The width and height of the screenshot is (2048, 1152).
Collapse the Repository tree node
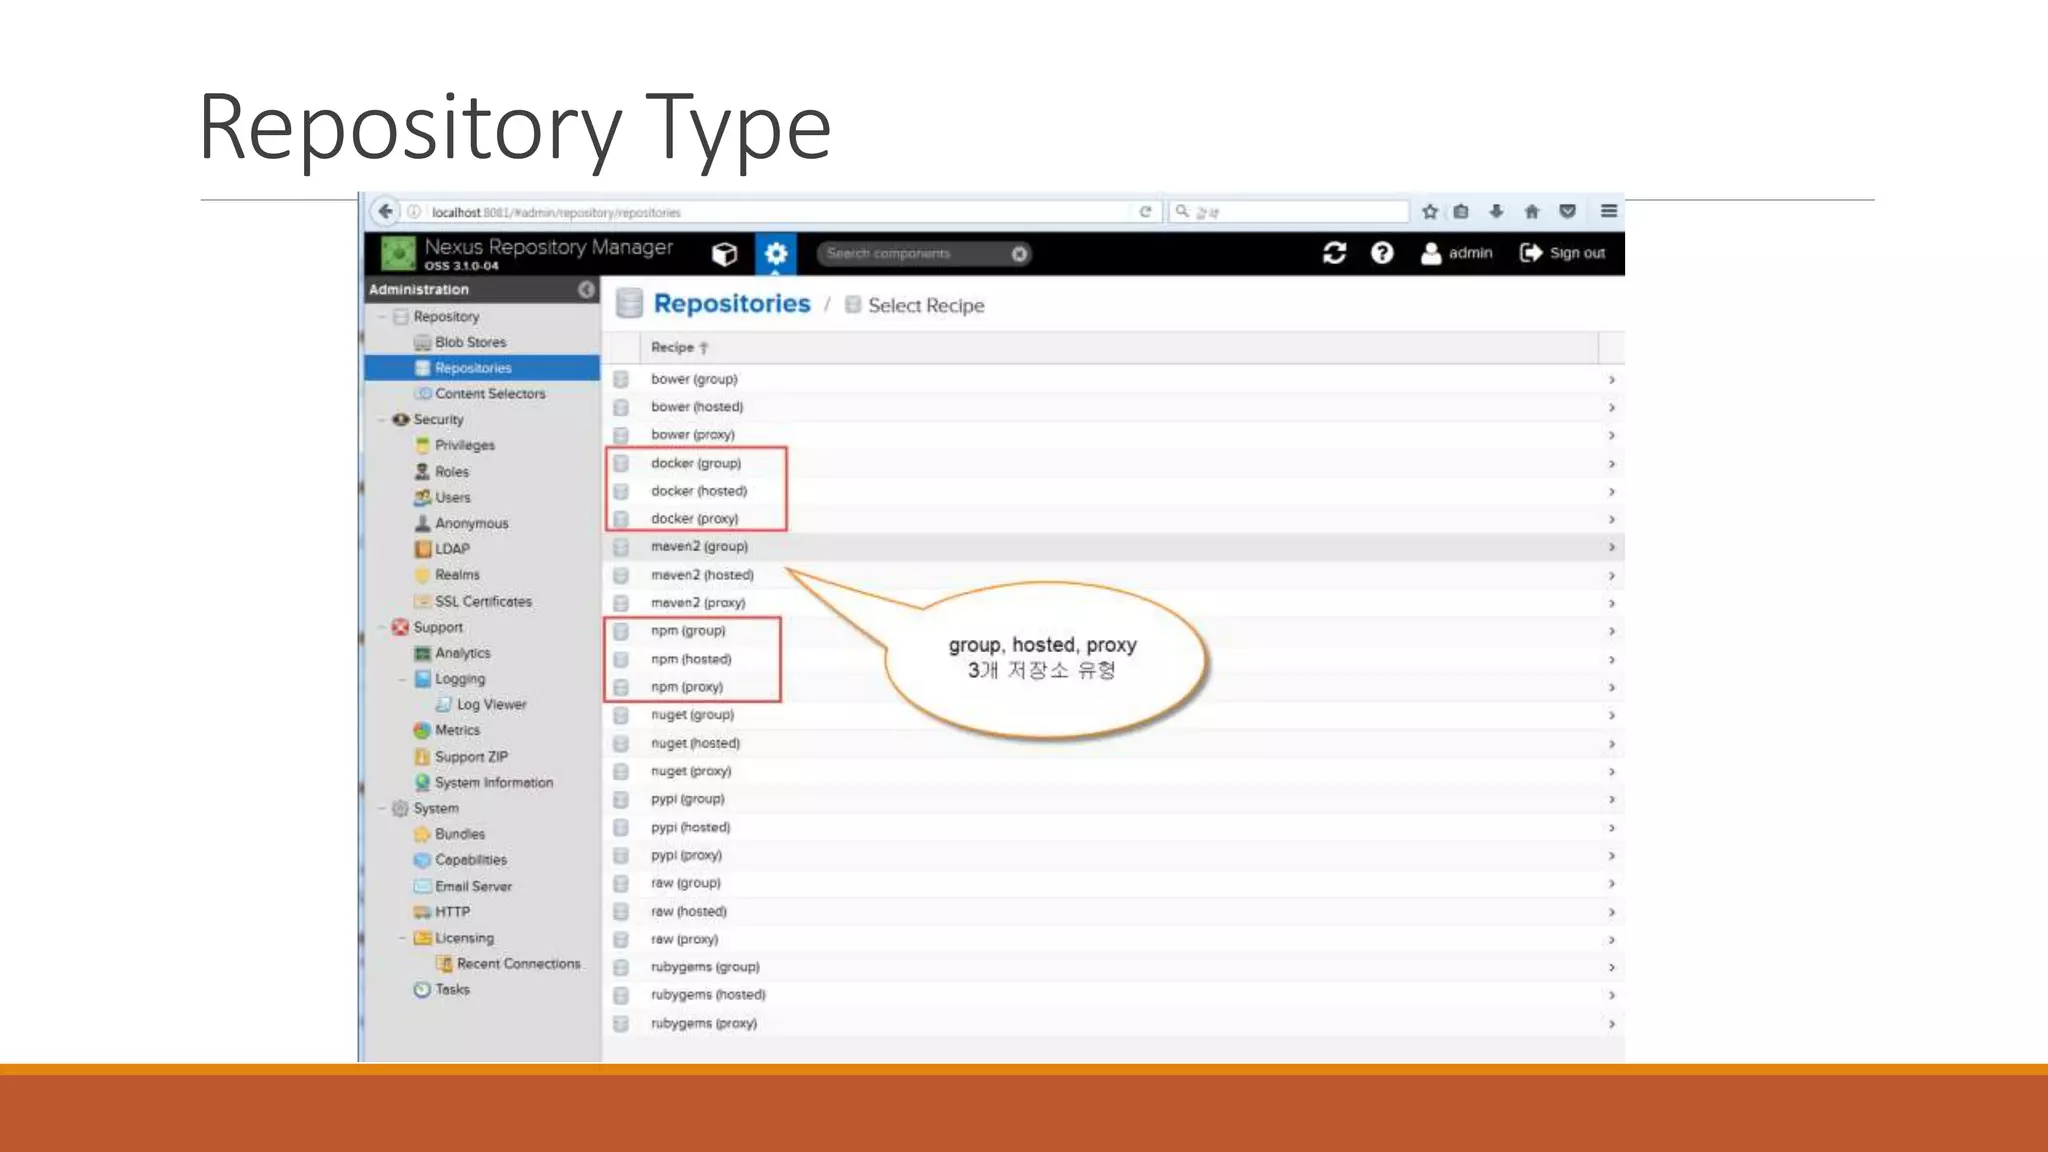tap(382, 317)
